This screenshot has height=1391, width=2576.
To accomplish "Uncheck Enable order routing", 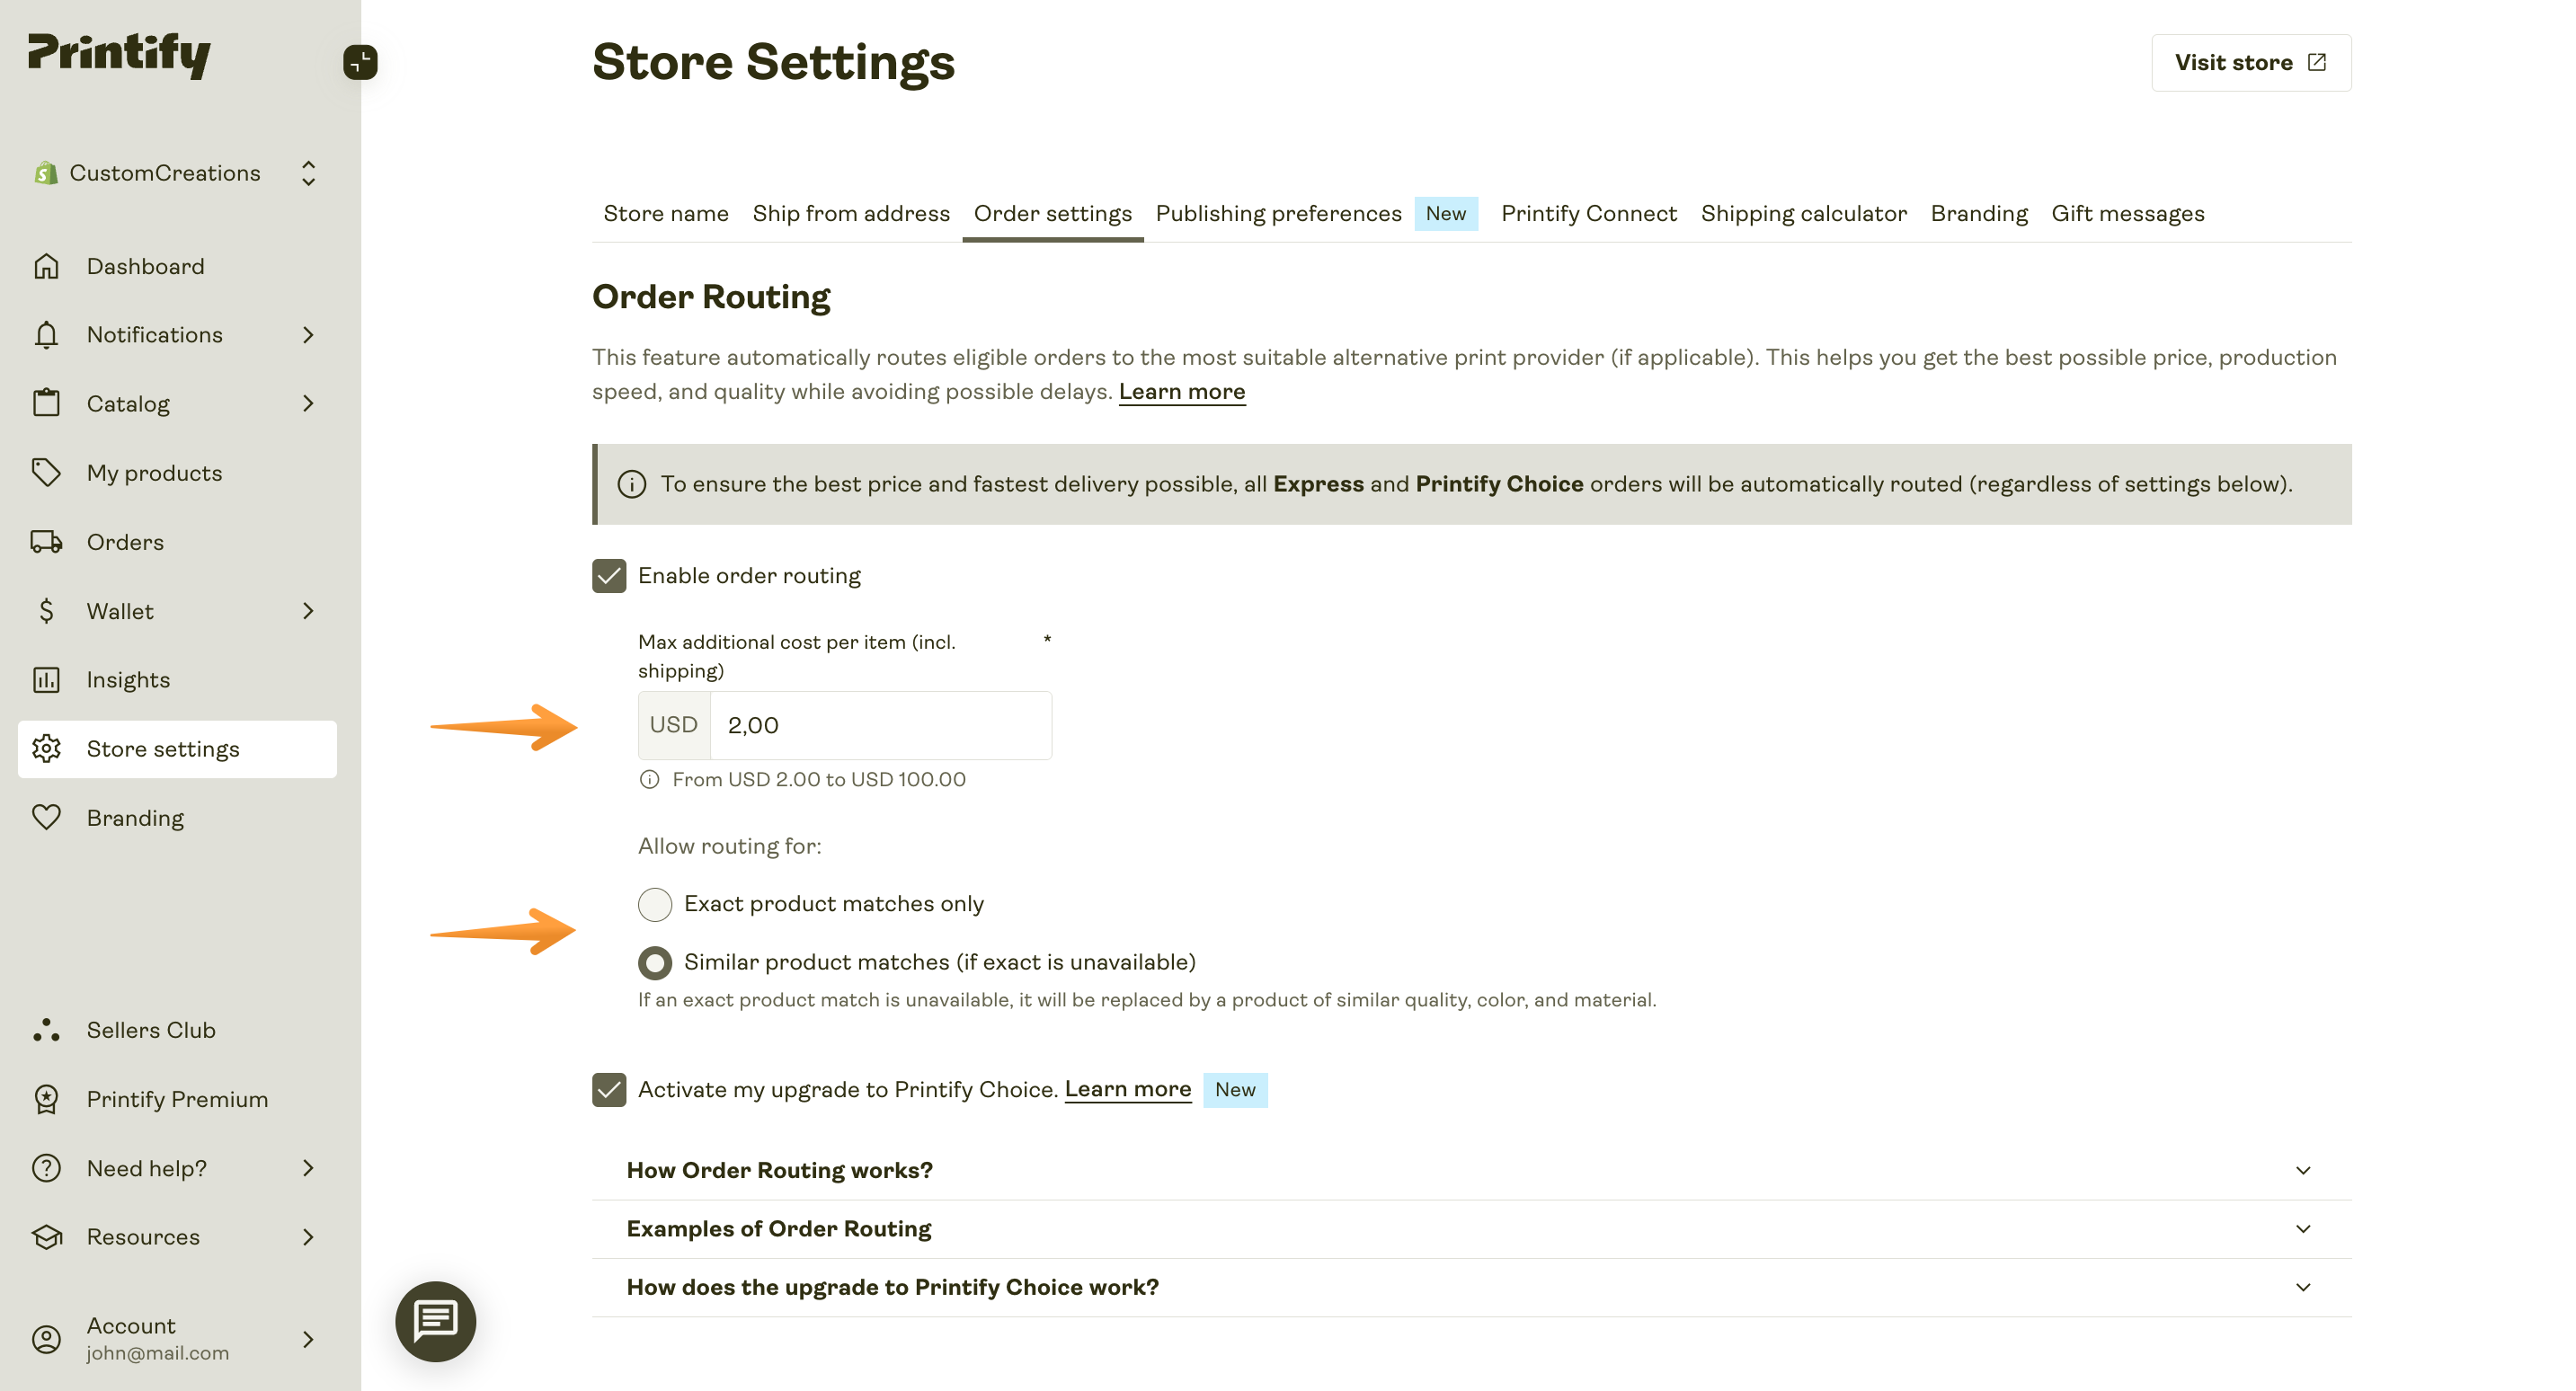I will 609,575.
